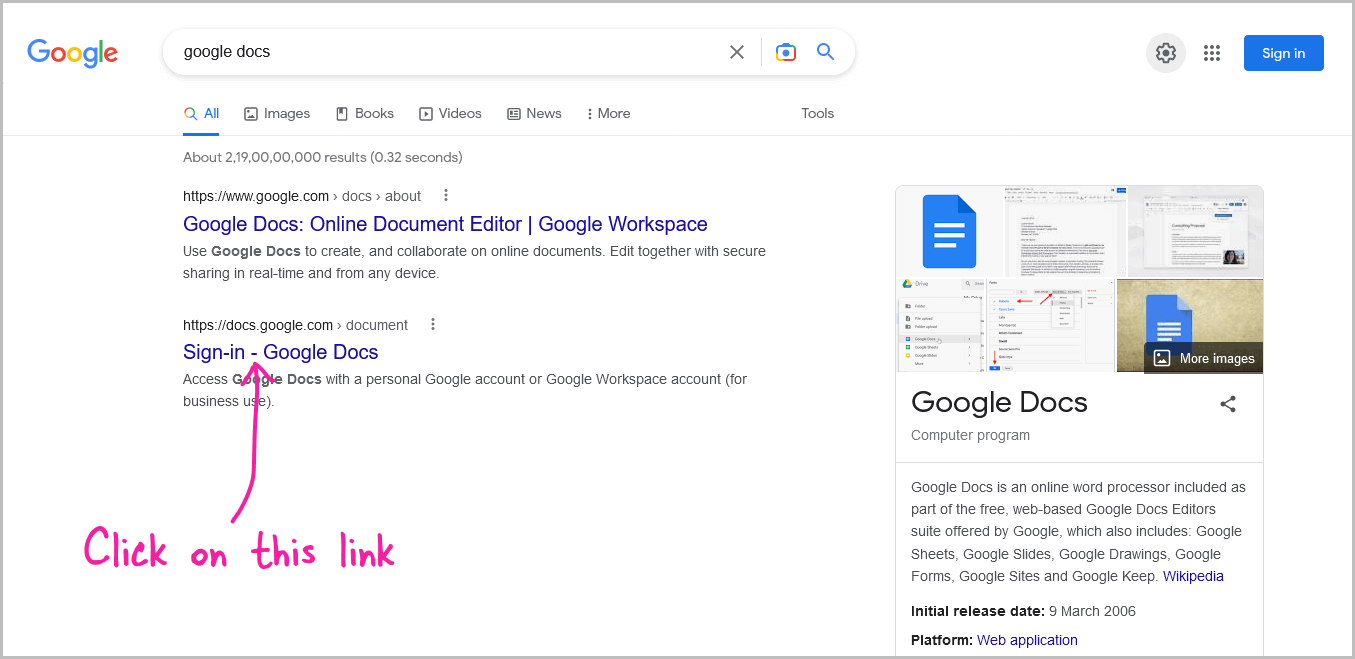
Task: Open the Settings gear icon
Action: [x=1166, y=53]
